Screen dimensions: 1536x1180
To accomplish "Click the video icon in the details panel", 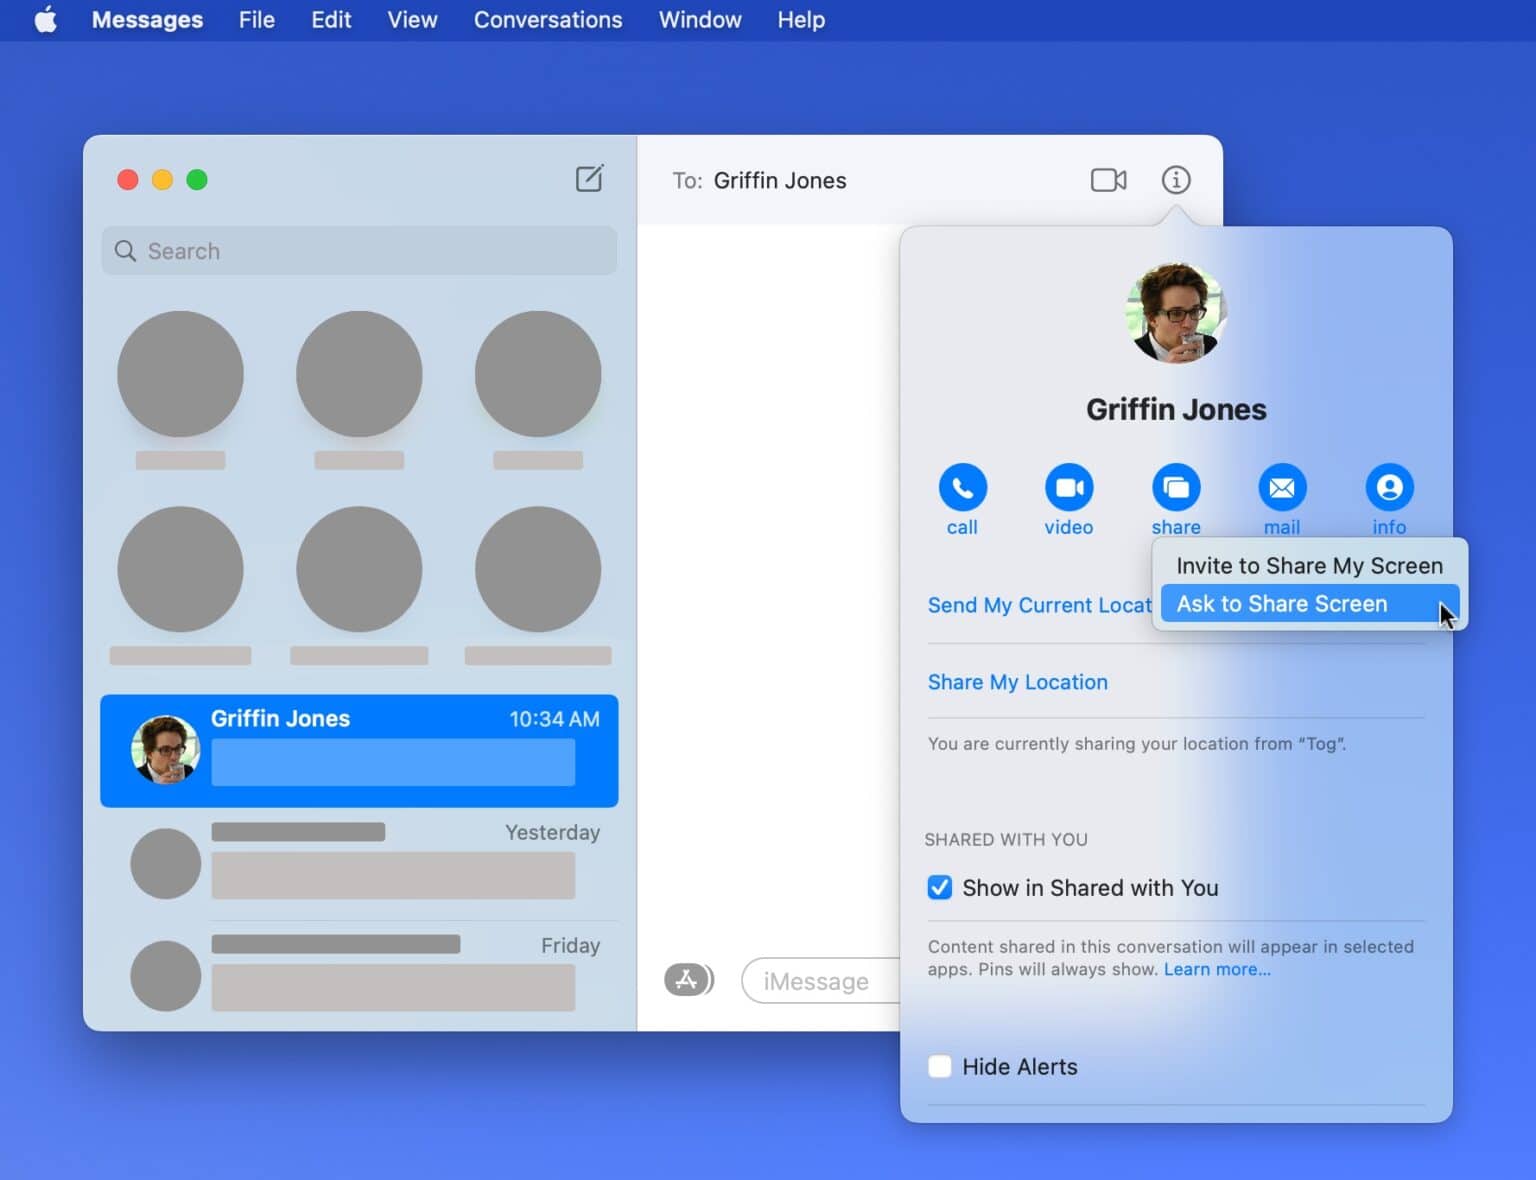I will [x=1068, y=488].
